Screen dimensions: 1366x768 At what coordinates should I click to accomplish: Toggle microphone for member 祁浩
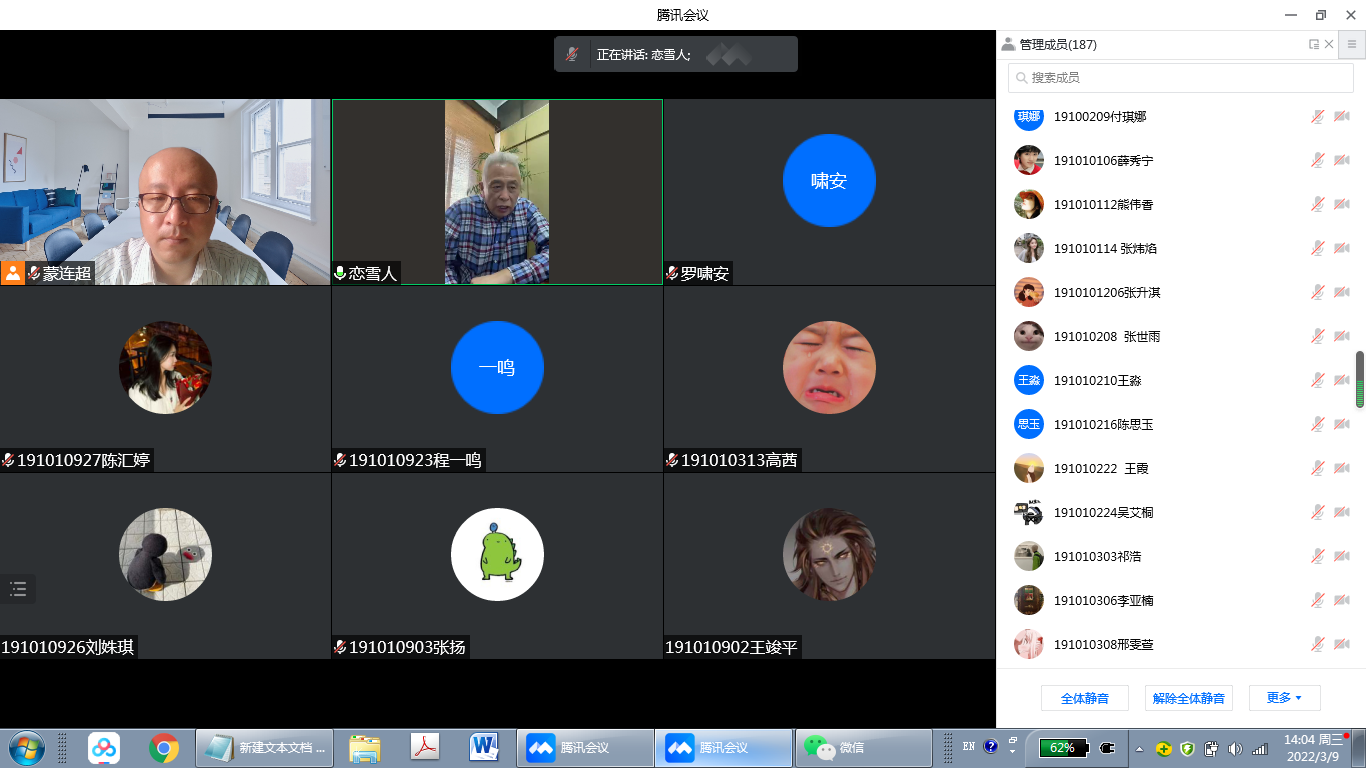tap(1318, 557)
